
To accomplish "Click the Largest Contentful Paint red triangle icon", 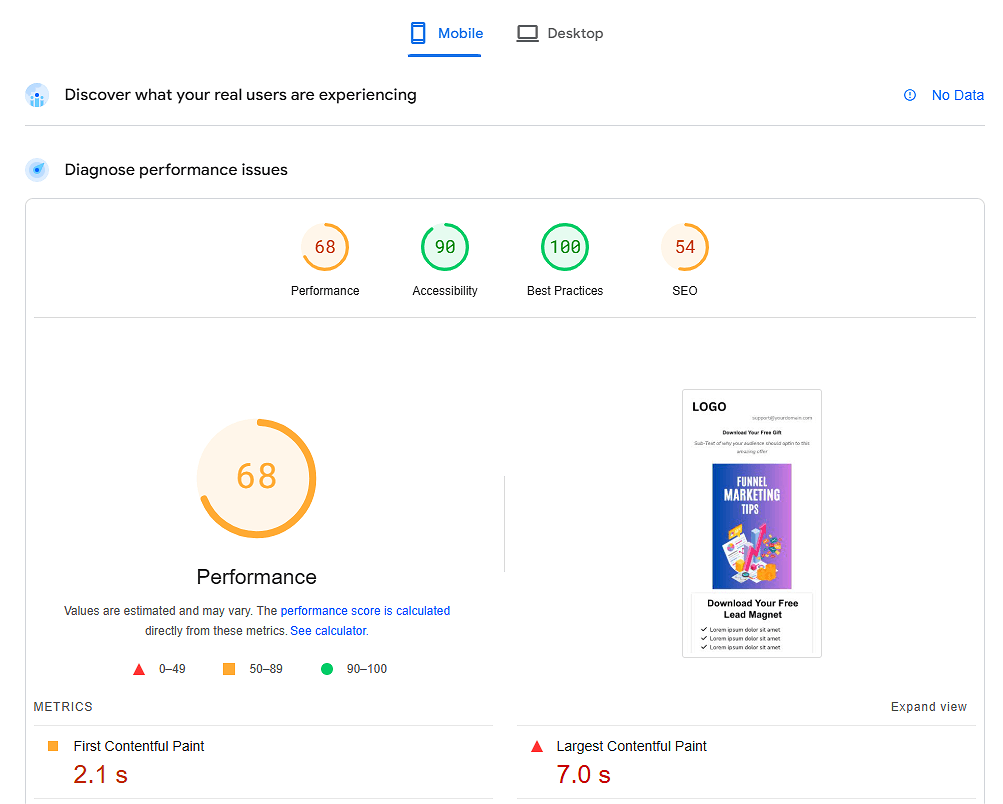I will tap(537, 746).
